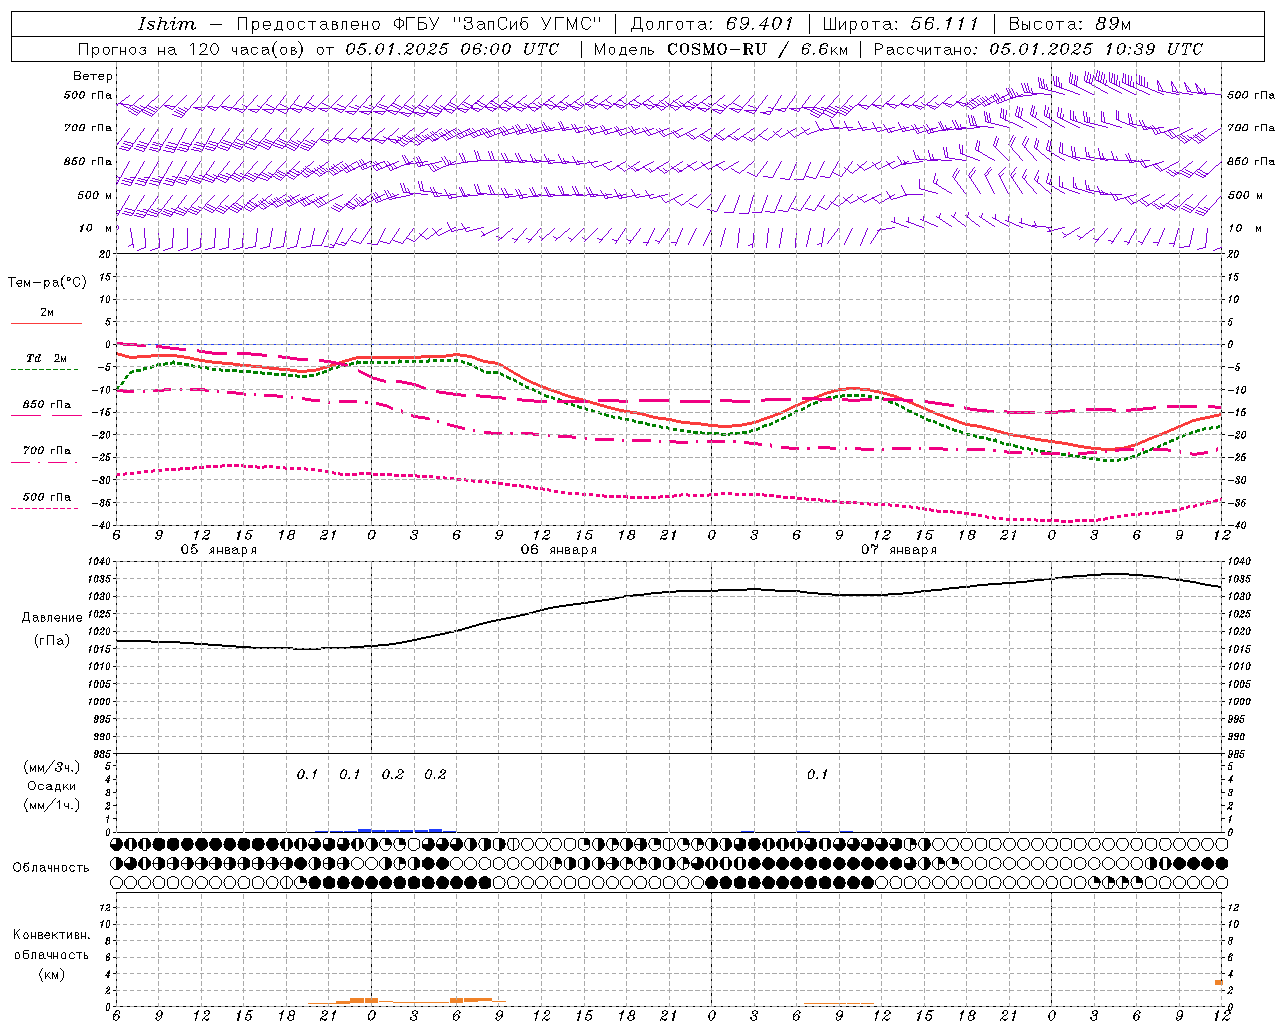The height and width of the screenshot is (1024, 1280).
Task: Click the "05 января" date label
Action: (218, 550)
